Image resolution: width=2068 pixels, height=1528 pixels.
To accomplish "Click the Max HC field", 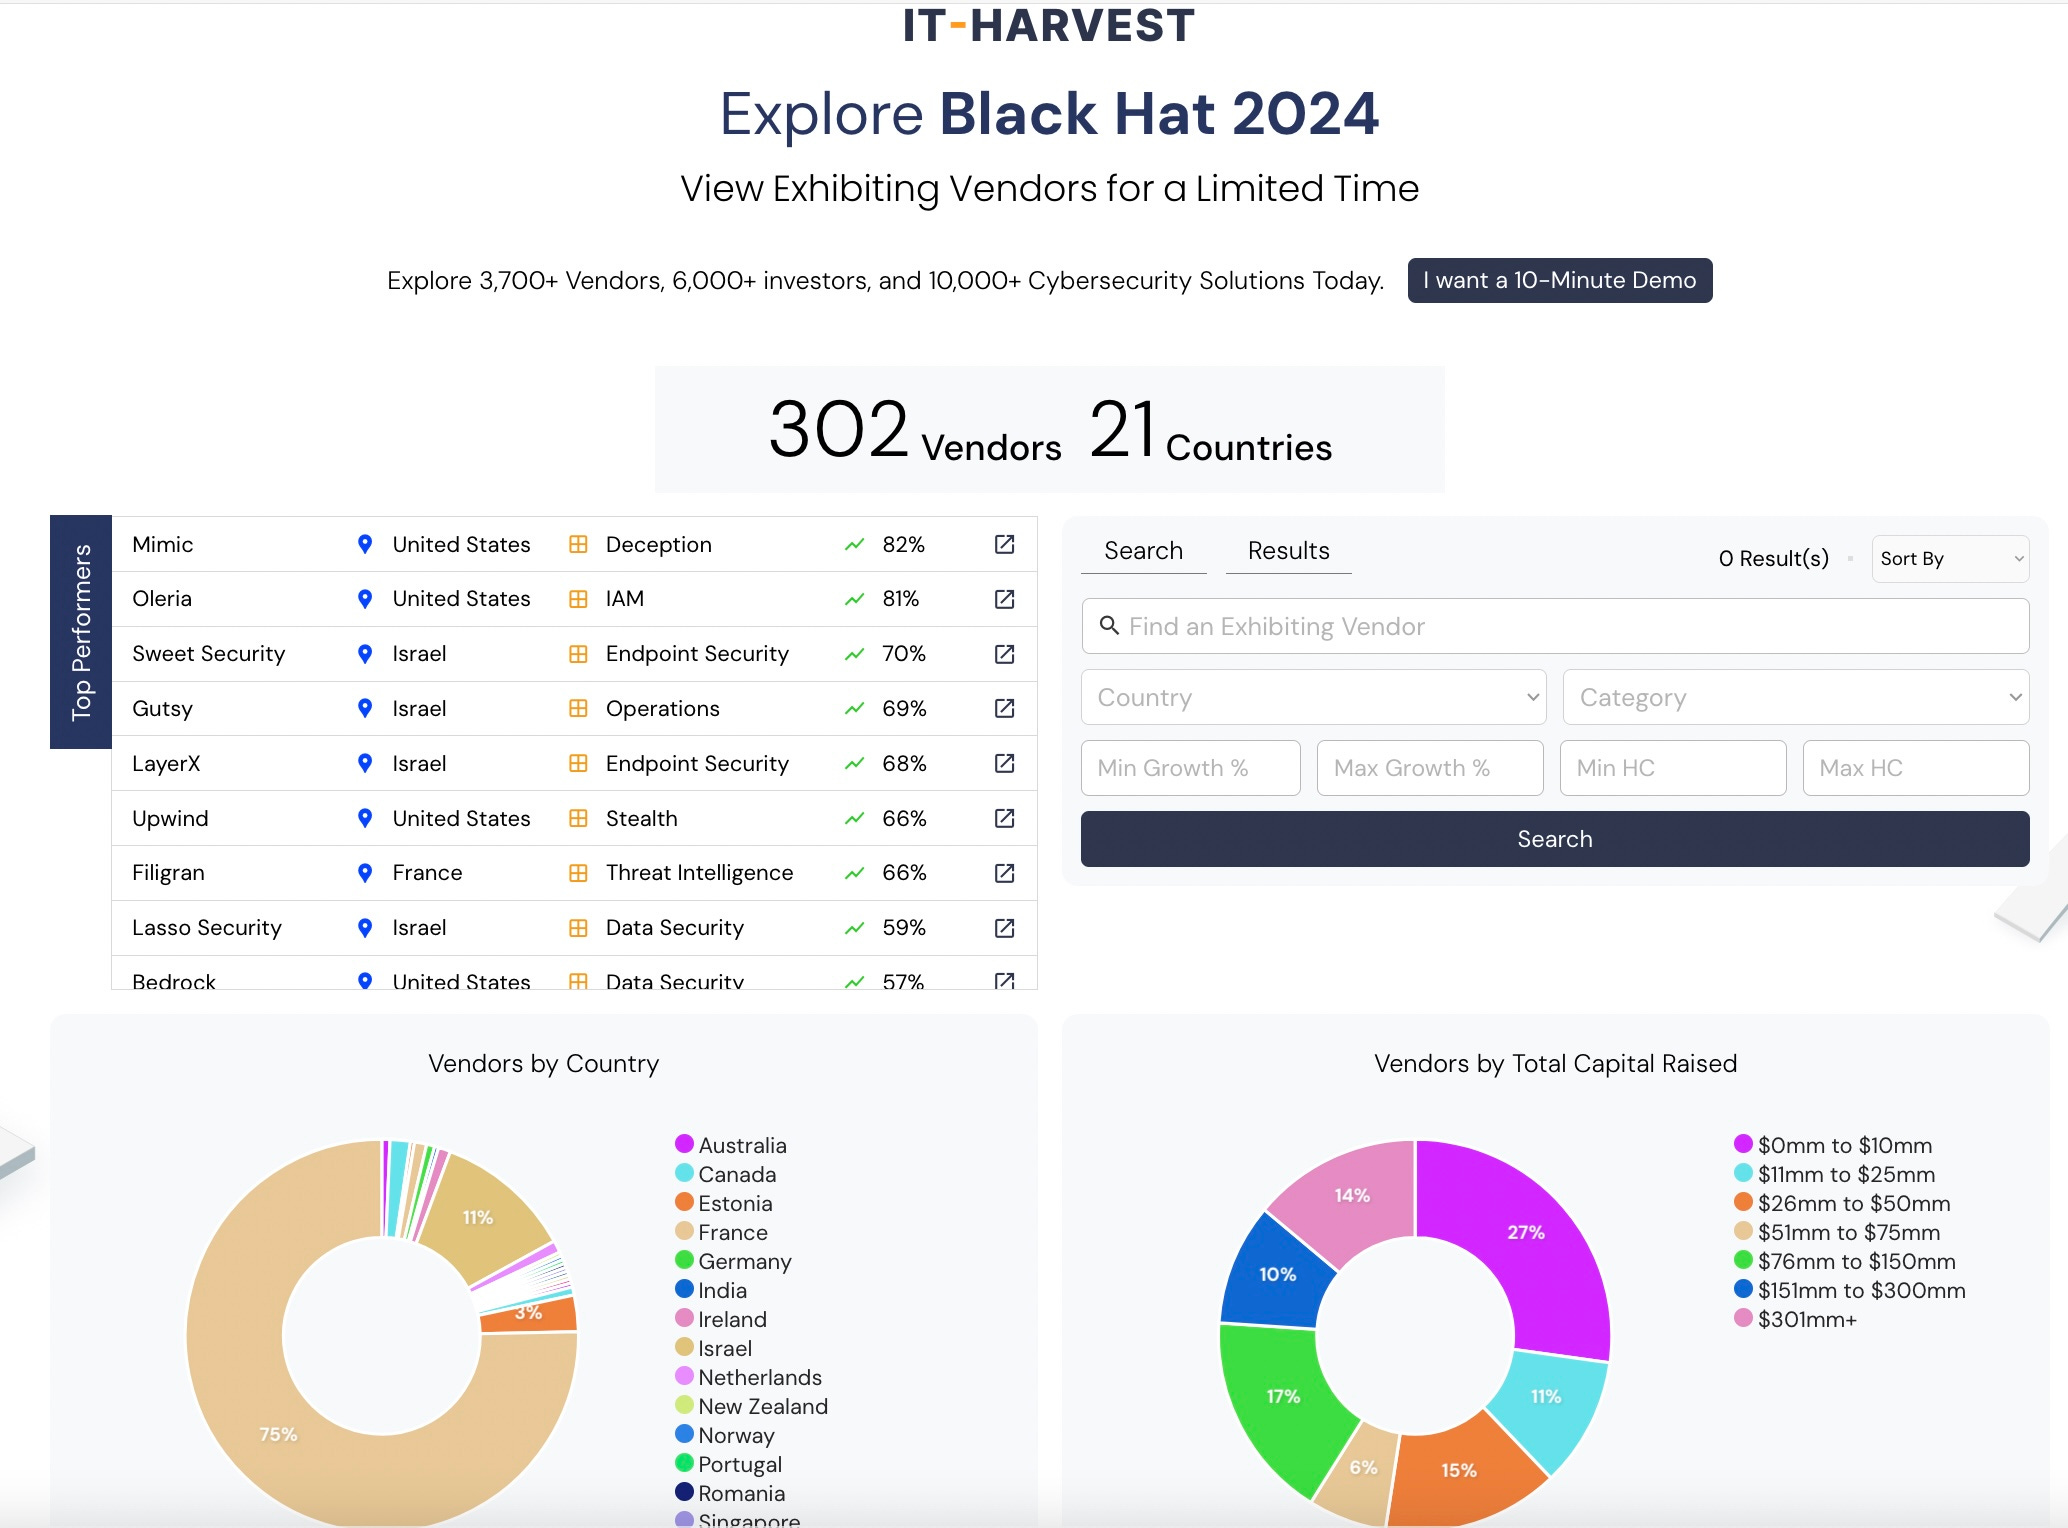I will tap(1916, 768).
